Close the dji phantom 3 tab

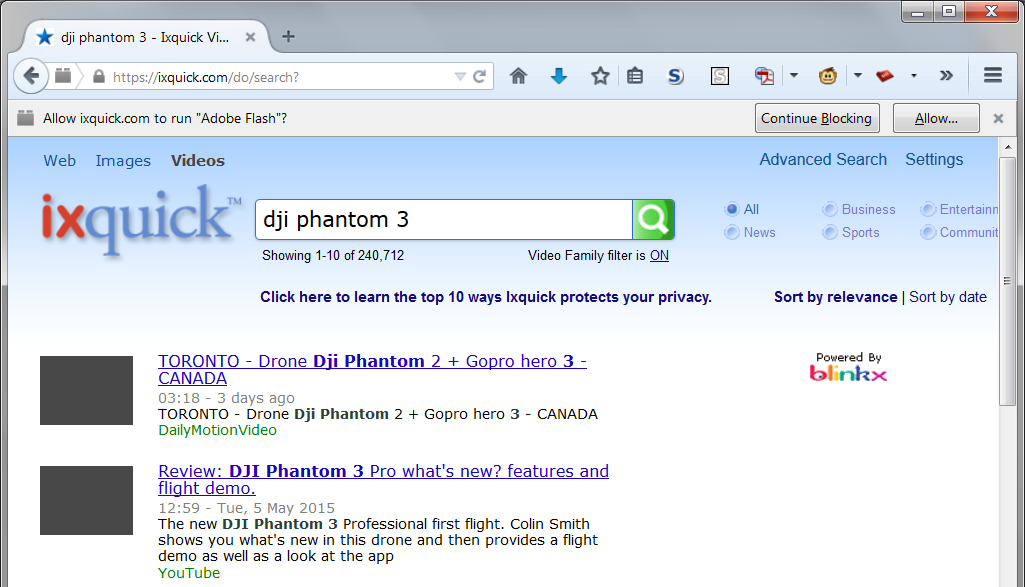tap(250, 37)
